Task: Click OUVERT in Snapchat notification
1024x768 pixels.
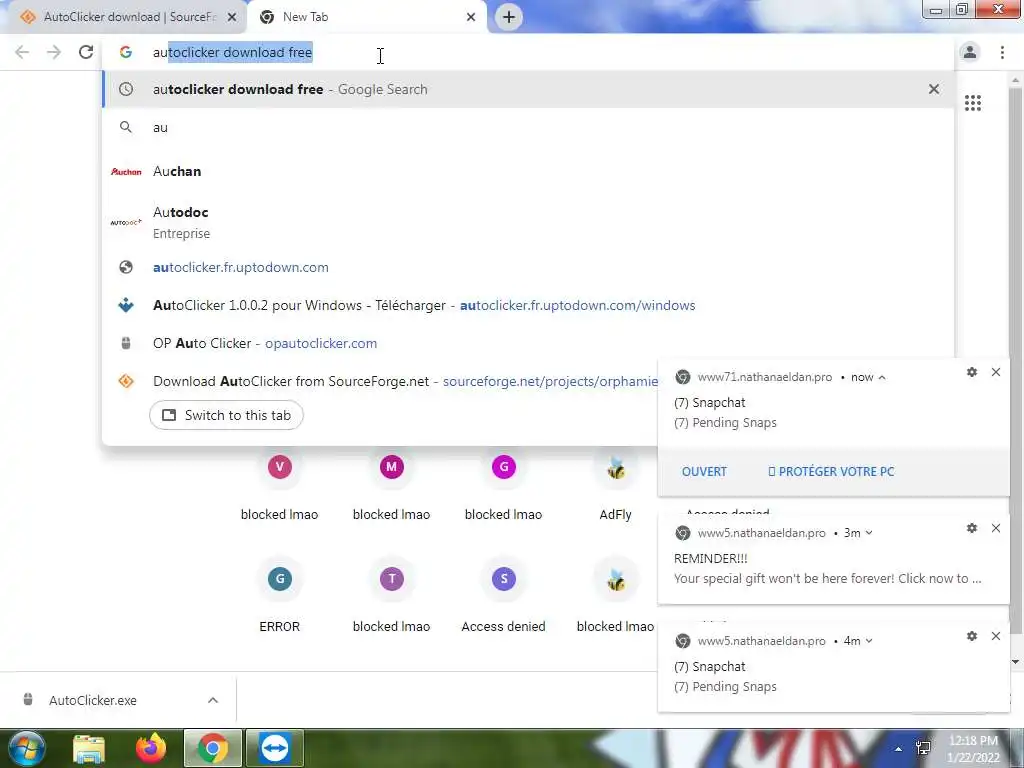Action: pos(704,472)
